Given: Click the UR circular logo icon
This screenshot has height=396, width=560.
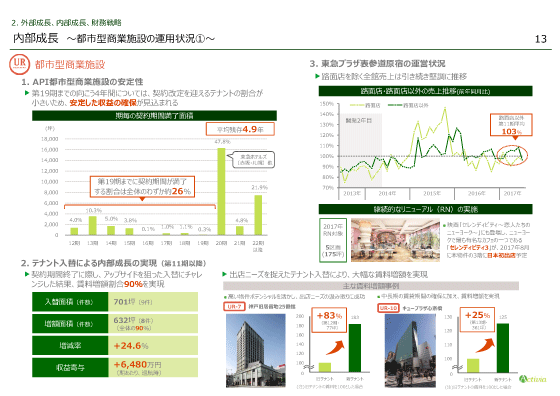Looking at the screenshot, I should point(19,64).
